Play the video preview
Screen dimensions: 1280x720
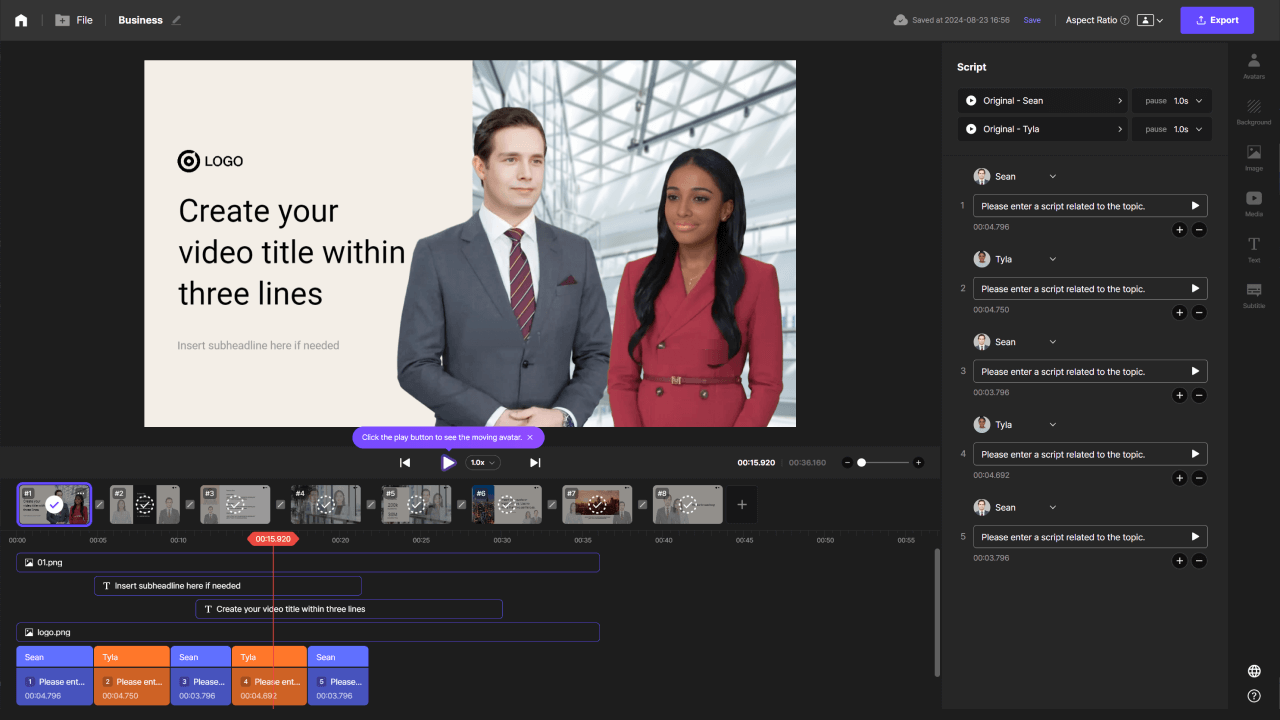448,462
